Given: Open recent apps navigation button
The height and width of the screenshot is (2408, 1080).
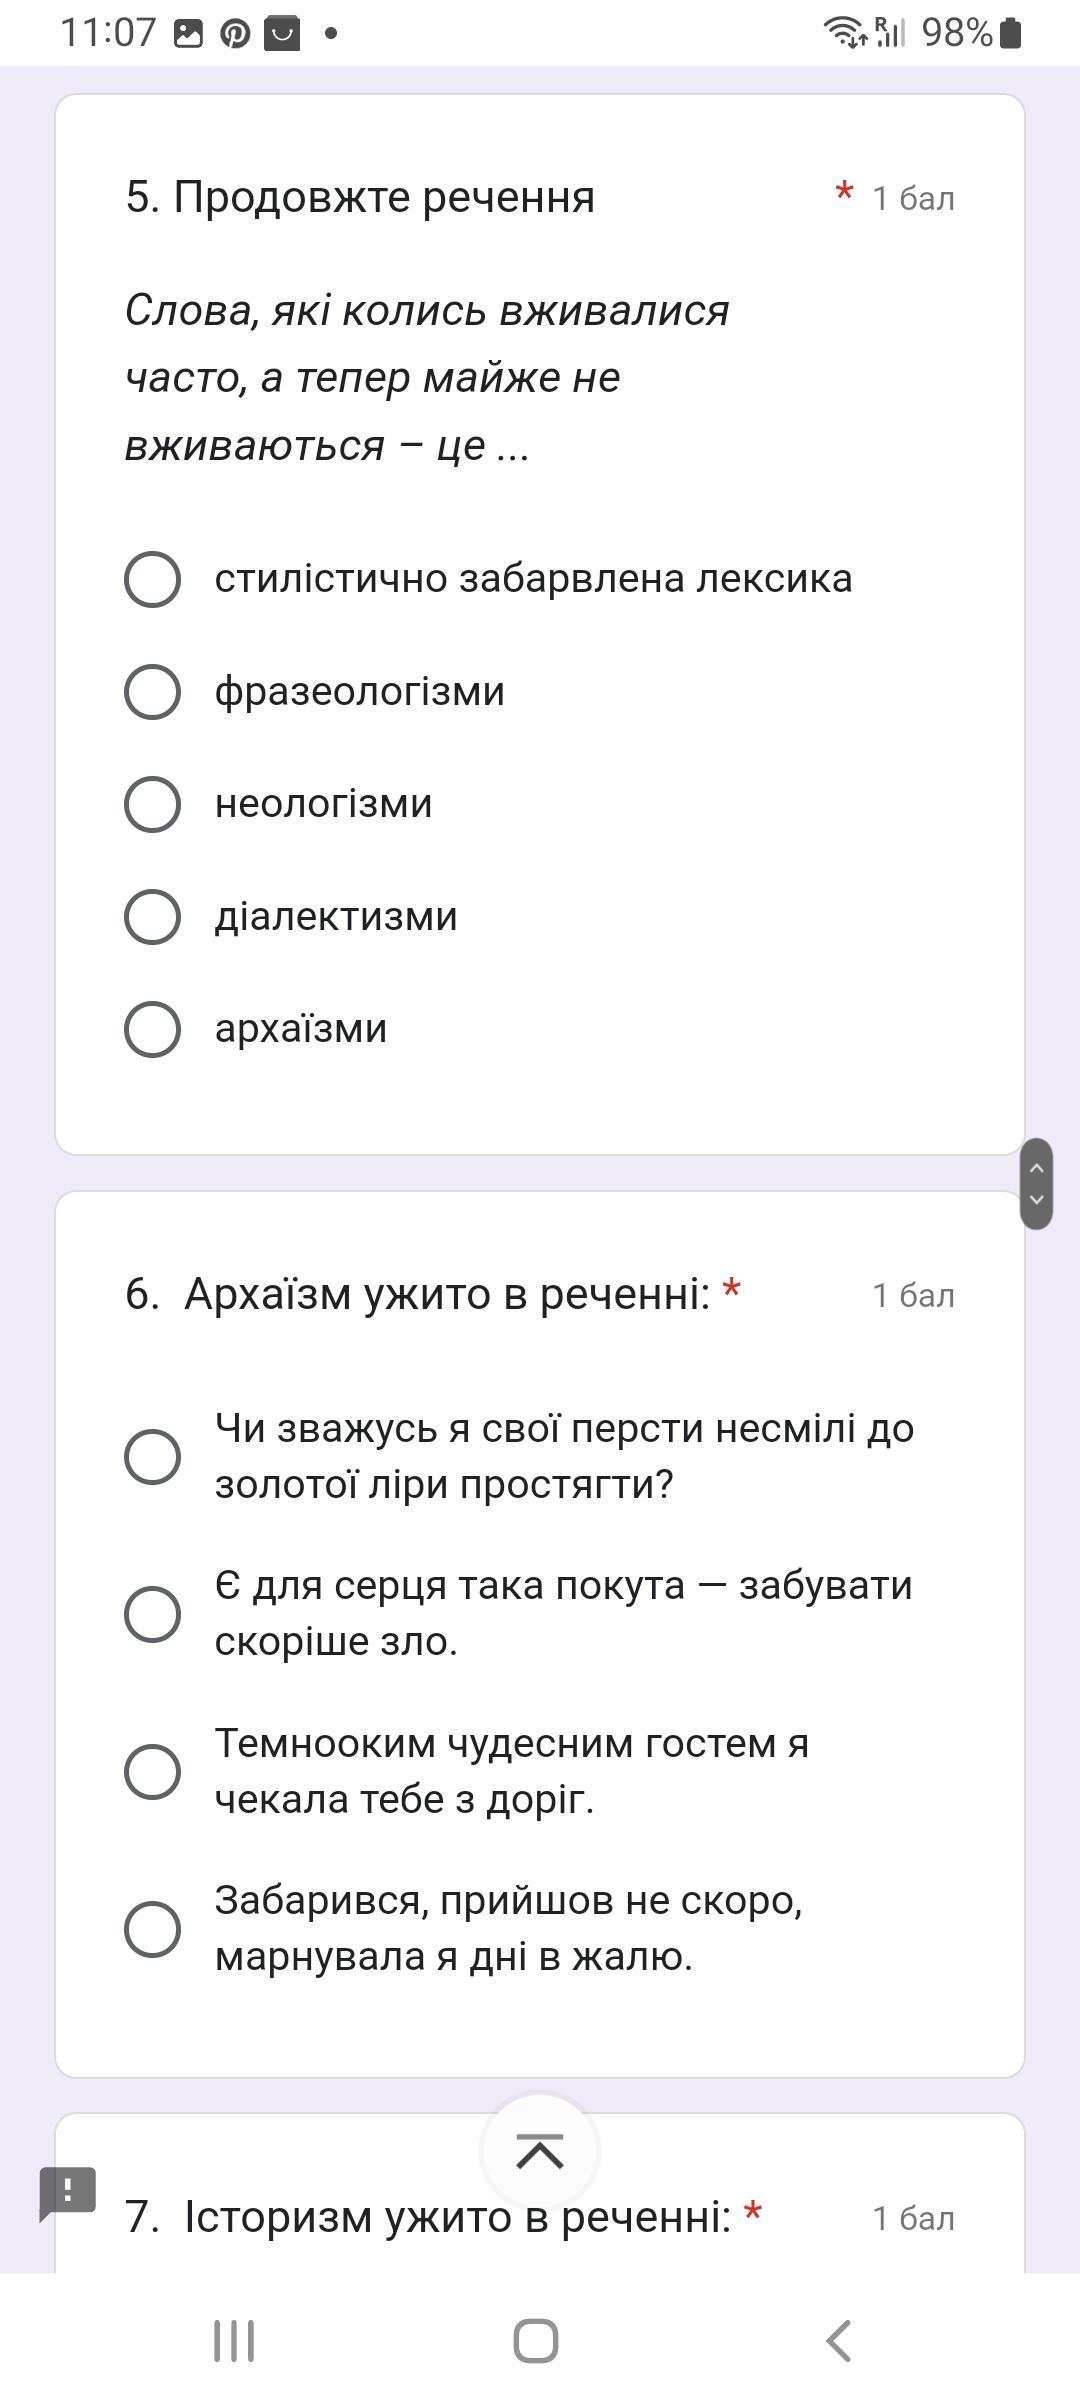Looking at the screenshot, I should 234,2341.
